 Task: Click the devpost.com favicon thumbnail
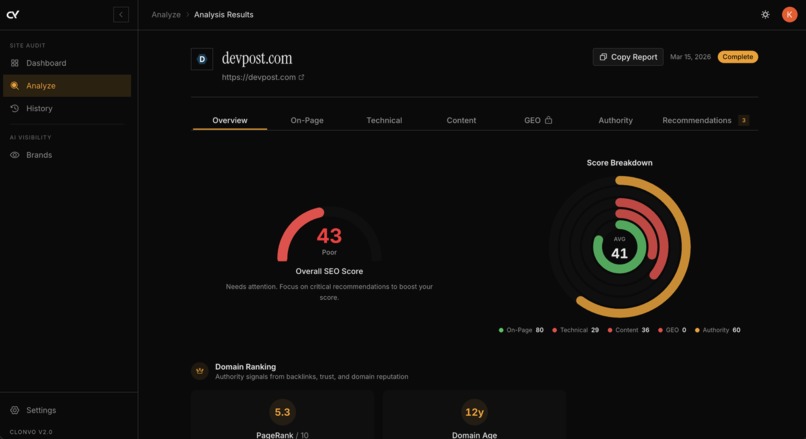tap(202, 59)
